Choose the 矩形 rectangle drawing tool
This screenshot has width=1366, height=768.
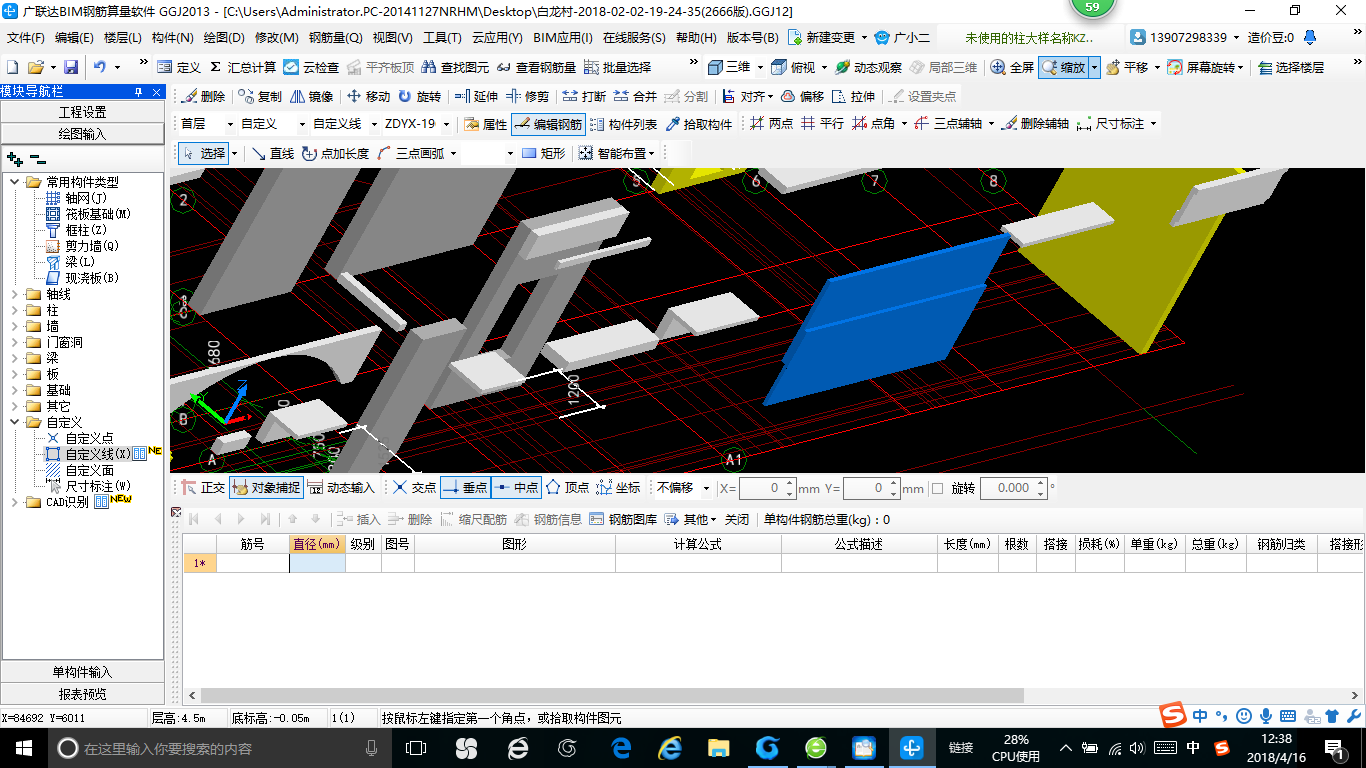tap(544, 153)
